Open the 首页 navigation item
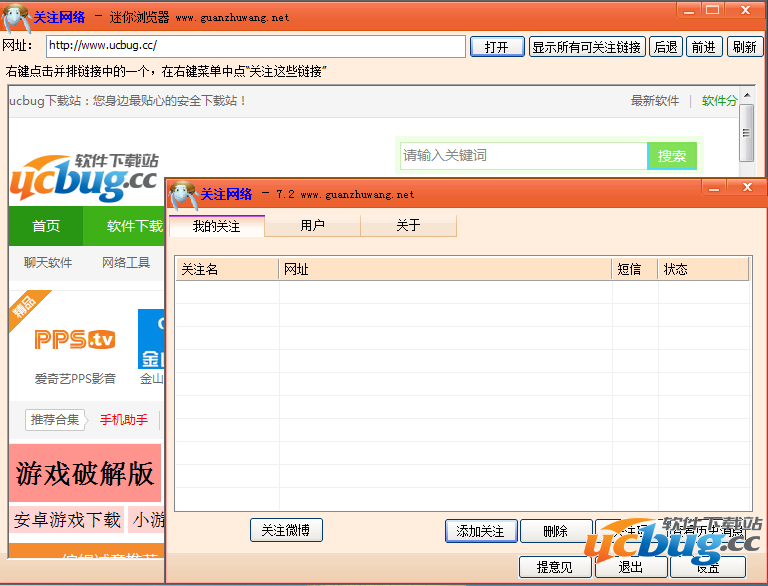The height and width of the screenshot is (586, 768). (46, 226)
